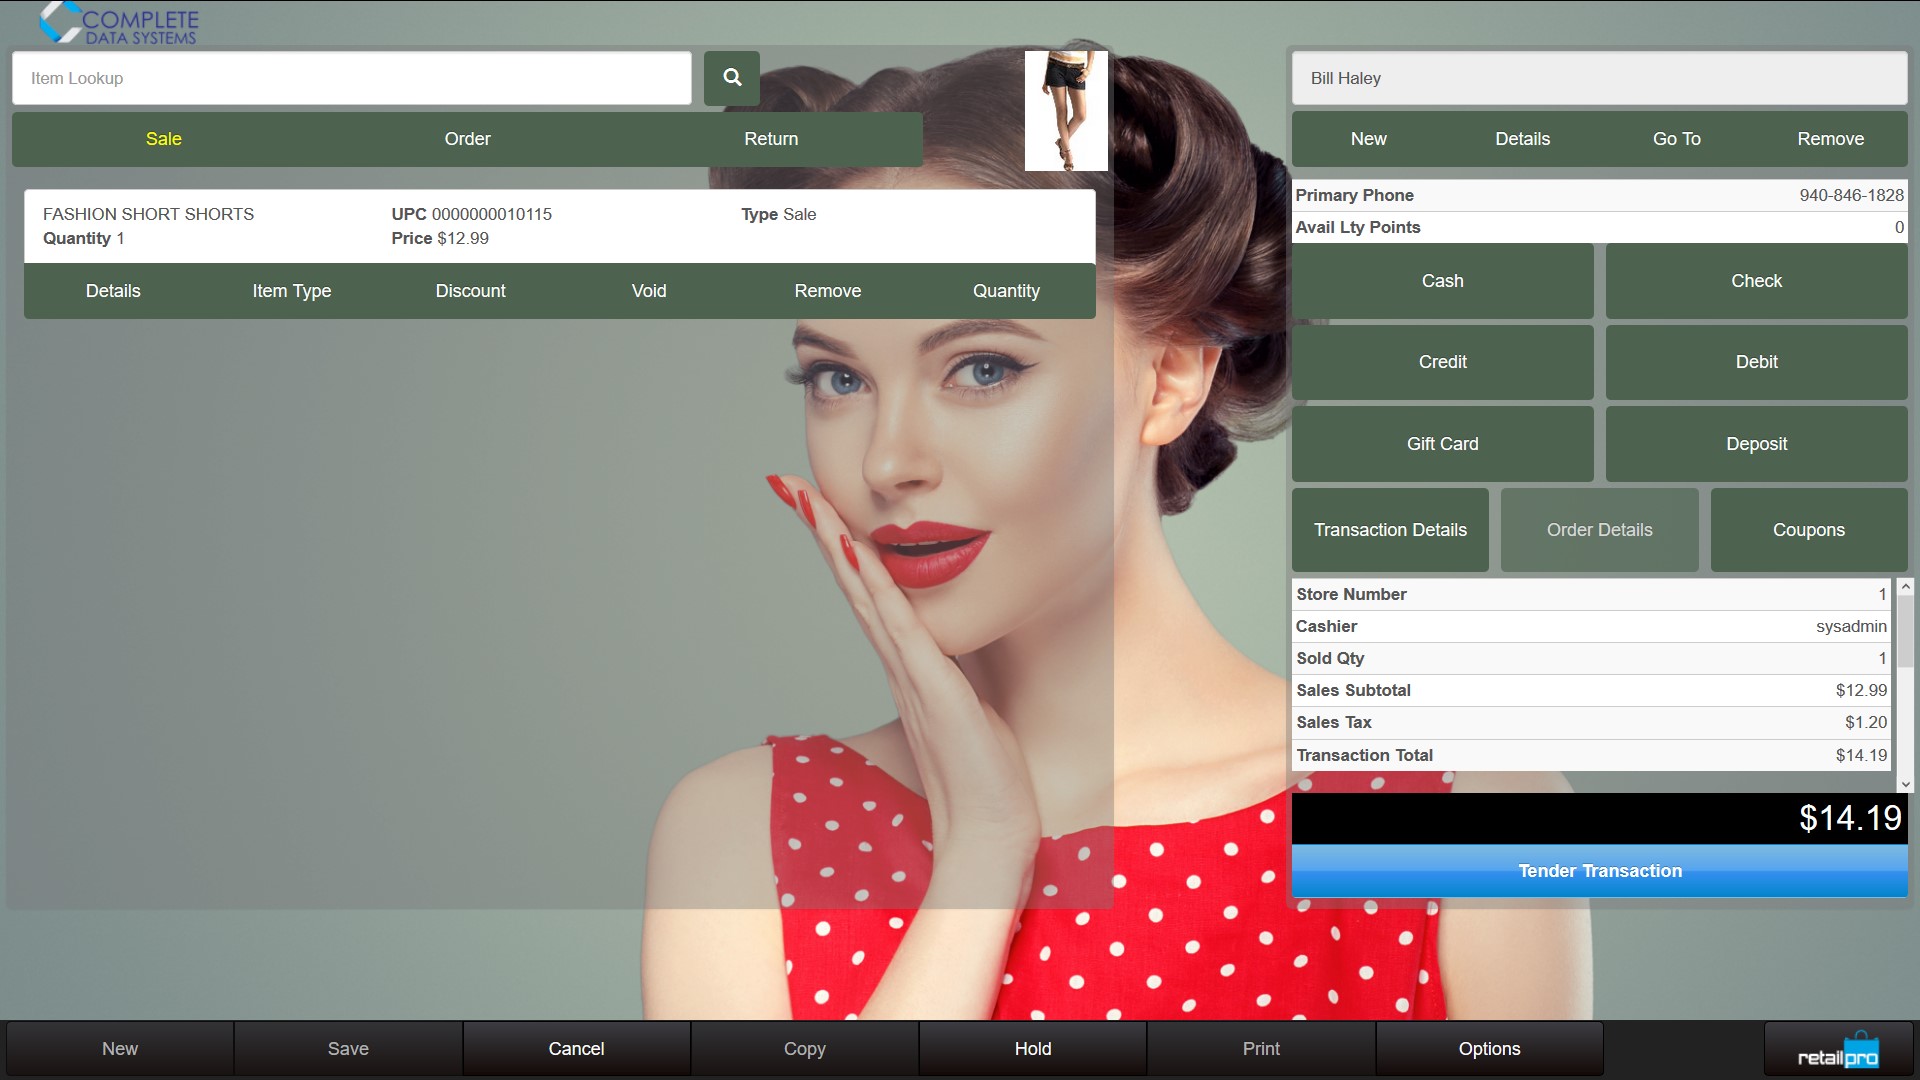
Task: Choose Cash payment method
Action: point(1442,281)
